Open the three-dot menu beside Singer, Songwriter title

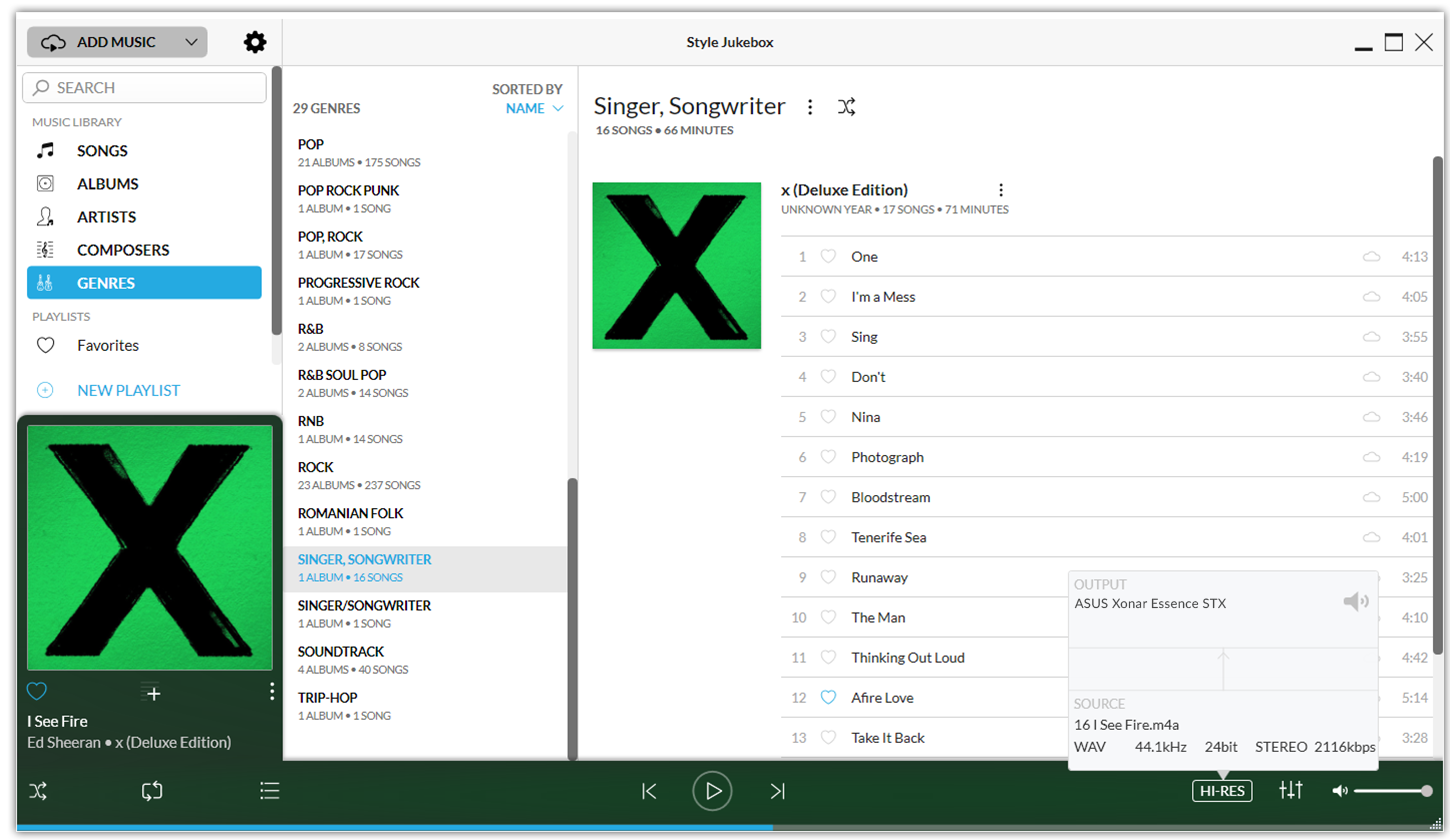pyautogui.click(x=810, y=107)
